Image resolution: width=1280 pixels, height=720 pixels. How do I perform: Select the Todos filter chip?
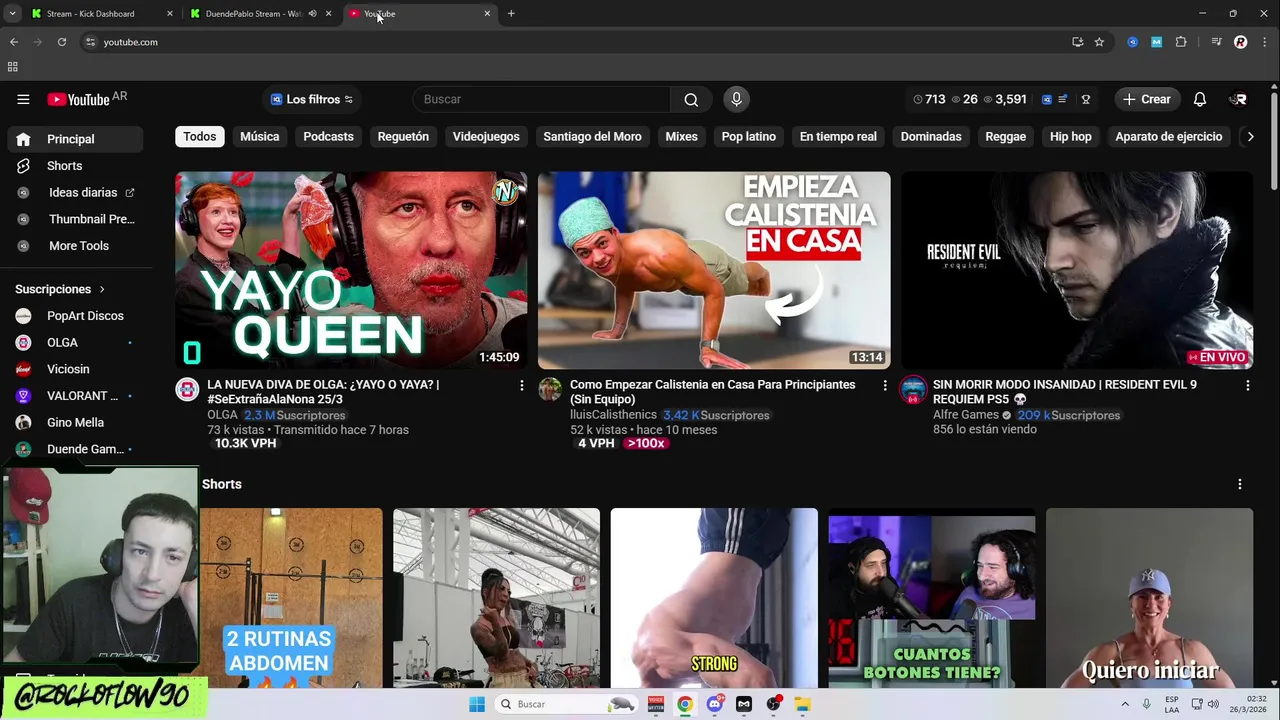(x=199, y=137)
